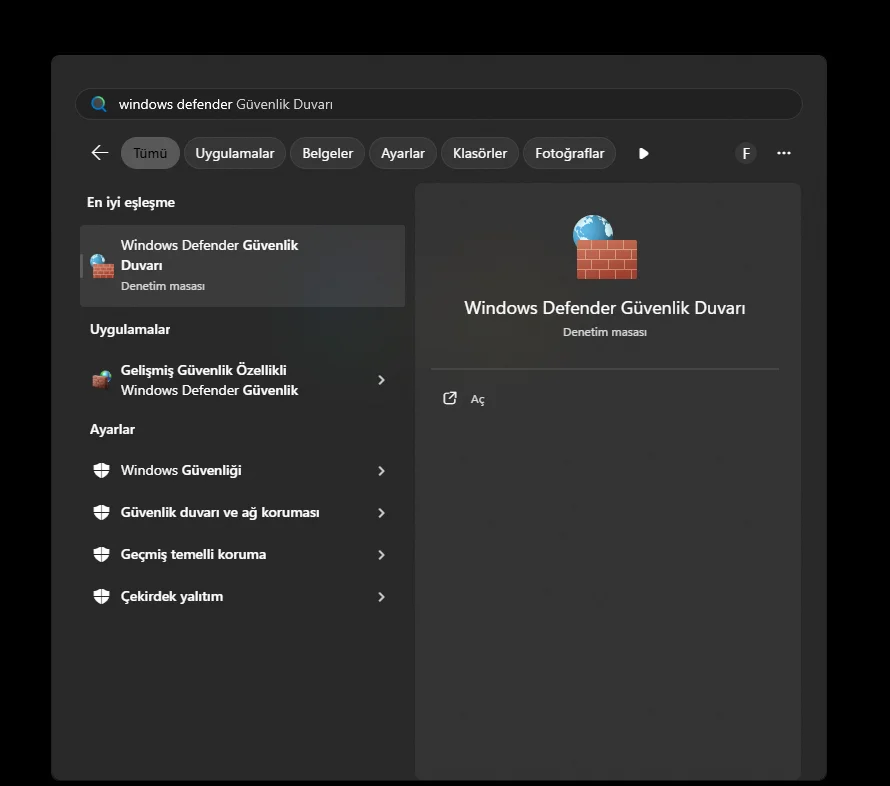890x786 pixels.
Task: Open the Geçmiş temelli koruma setting
Action: coord(193,555)
